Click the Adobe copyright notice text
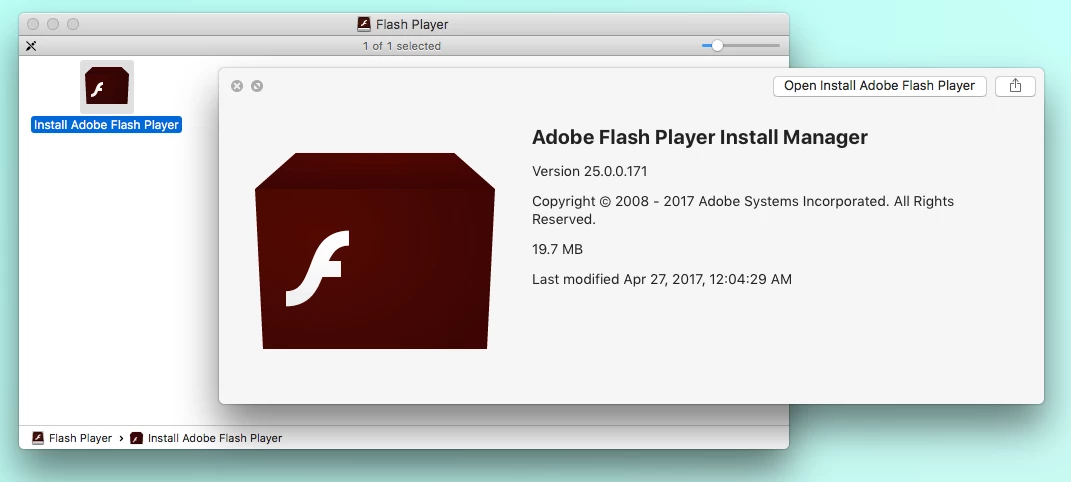1071x482 pixels. coord(743,210)
